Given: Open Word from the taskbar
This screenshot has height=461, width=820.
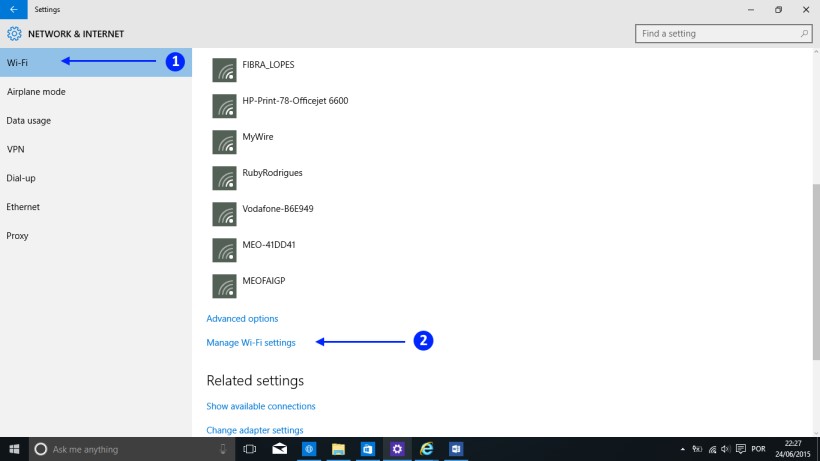Looking at the screenshot, I should tap(456, 449).
